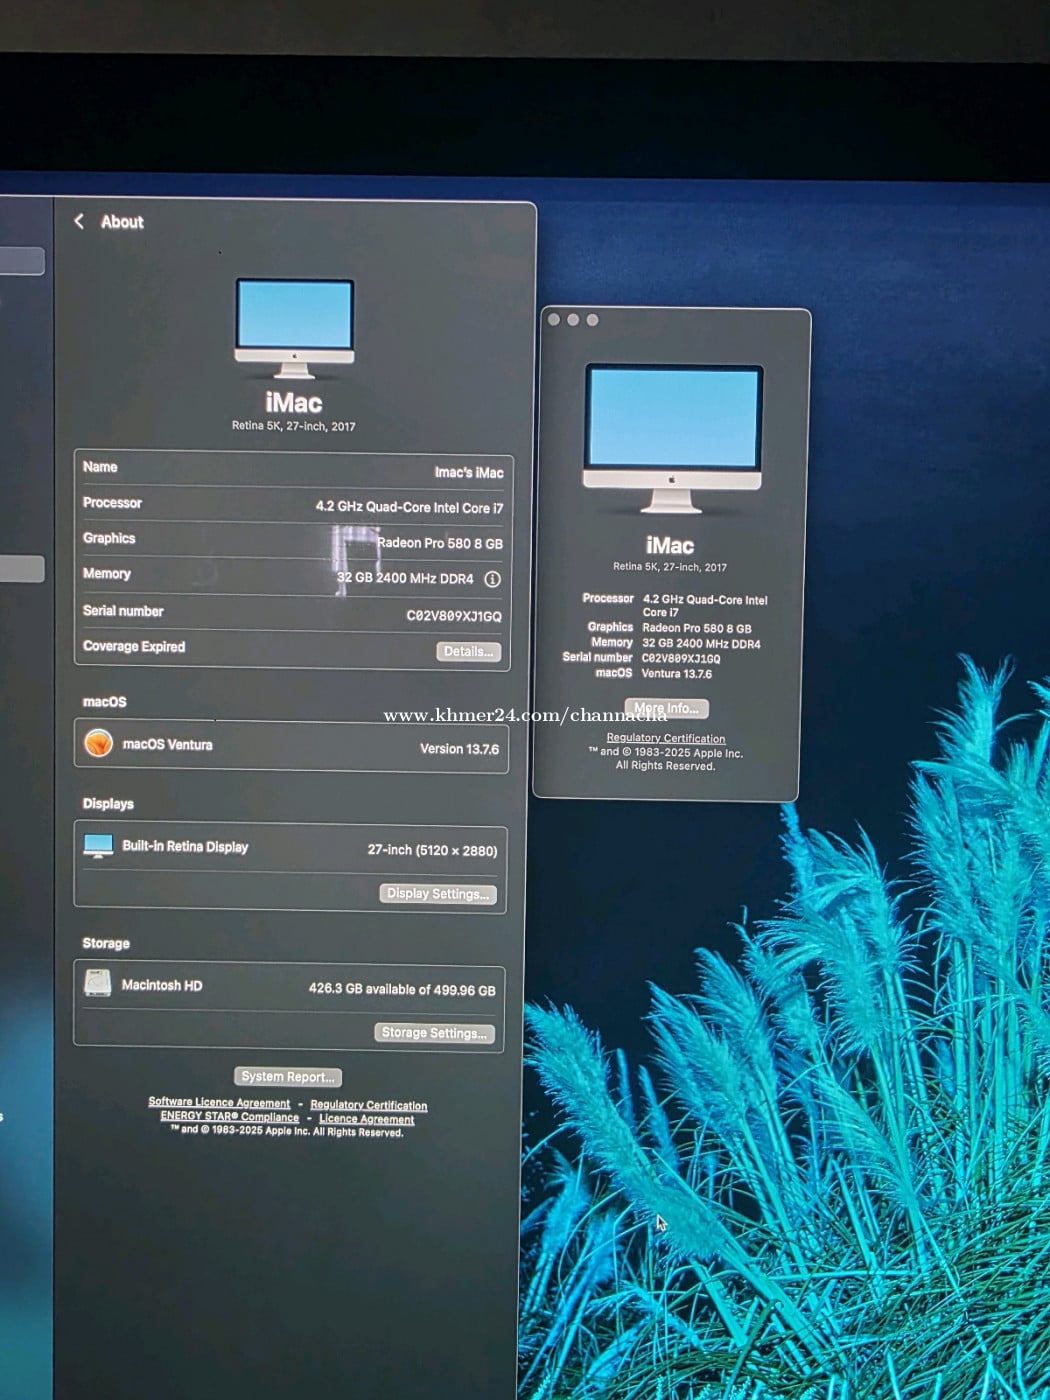Click the macOS Ventura logo icon
Screen dimensions: 1050x1400
pos(98,743)
